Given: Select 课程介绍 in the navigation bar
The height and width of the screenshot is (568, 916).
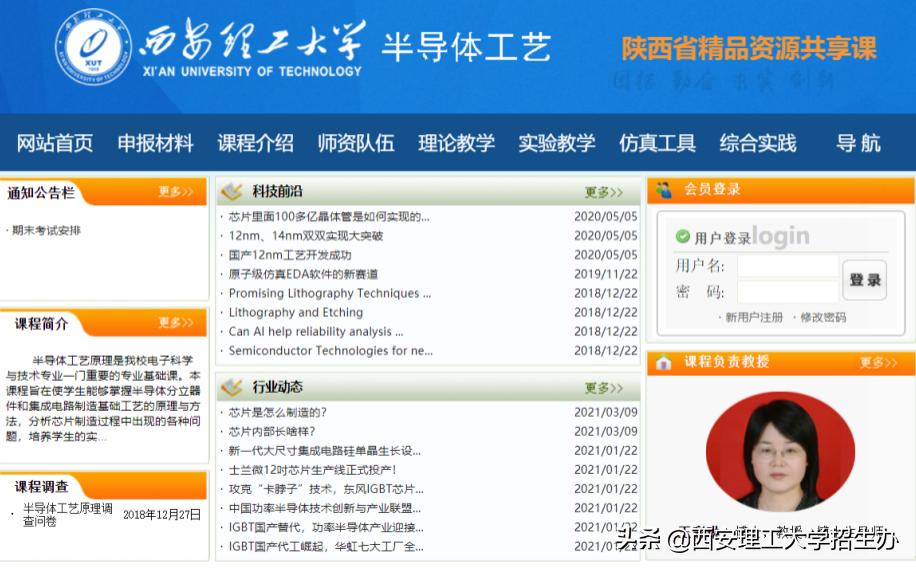Looking at the screenshot, I should tap(256, 143).
